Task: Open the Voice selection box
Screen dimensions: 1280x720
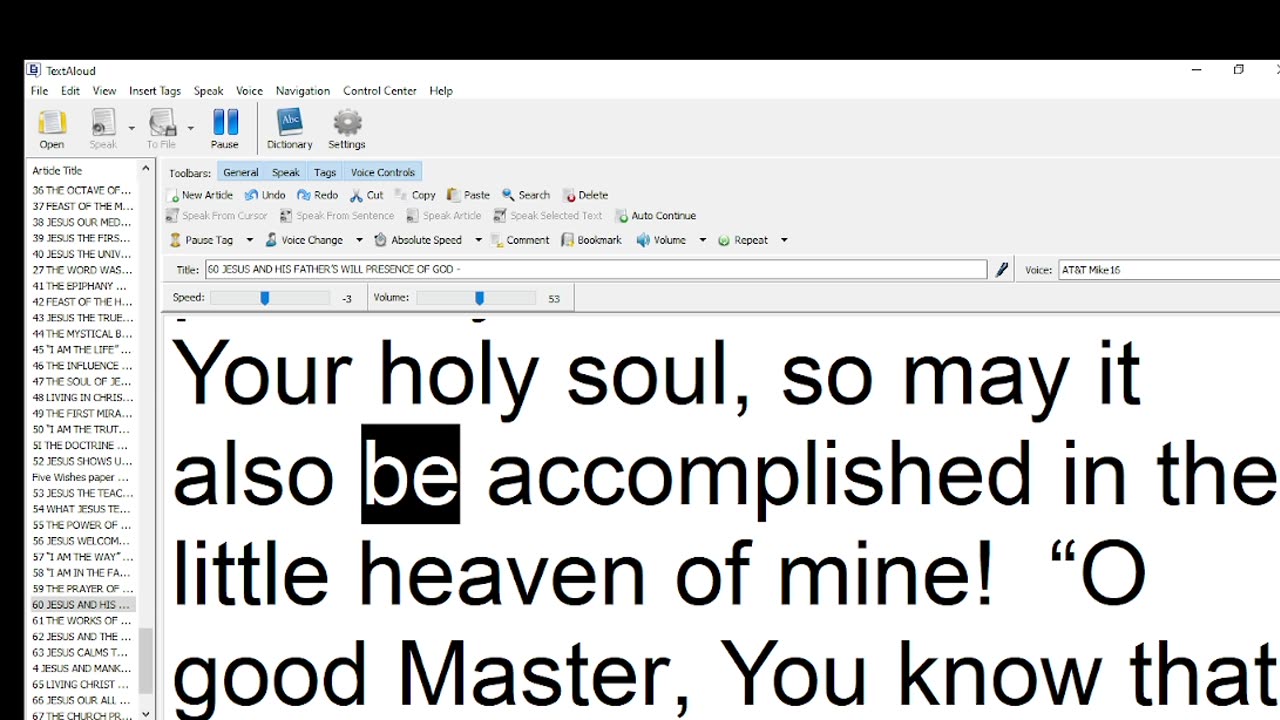Action: click(x=1168, y=269)
